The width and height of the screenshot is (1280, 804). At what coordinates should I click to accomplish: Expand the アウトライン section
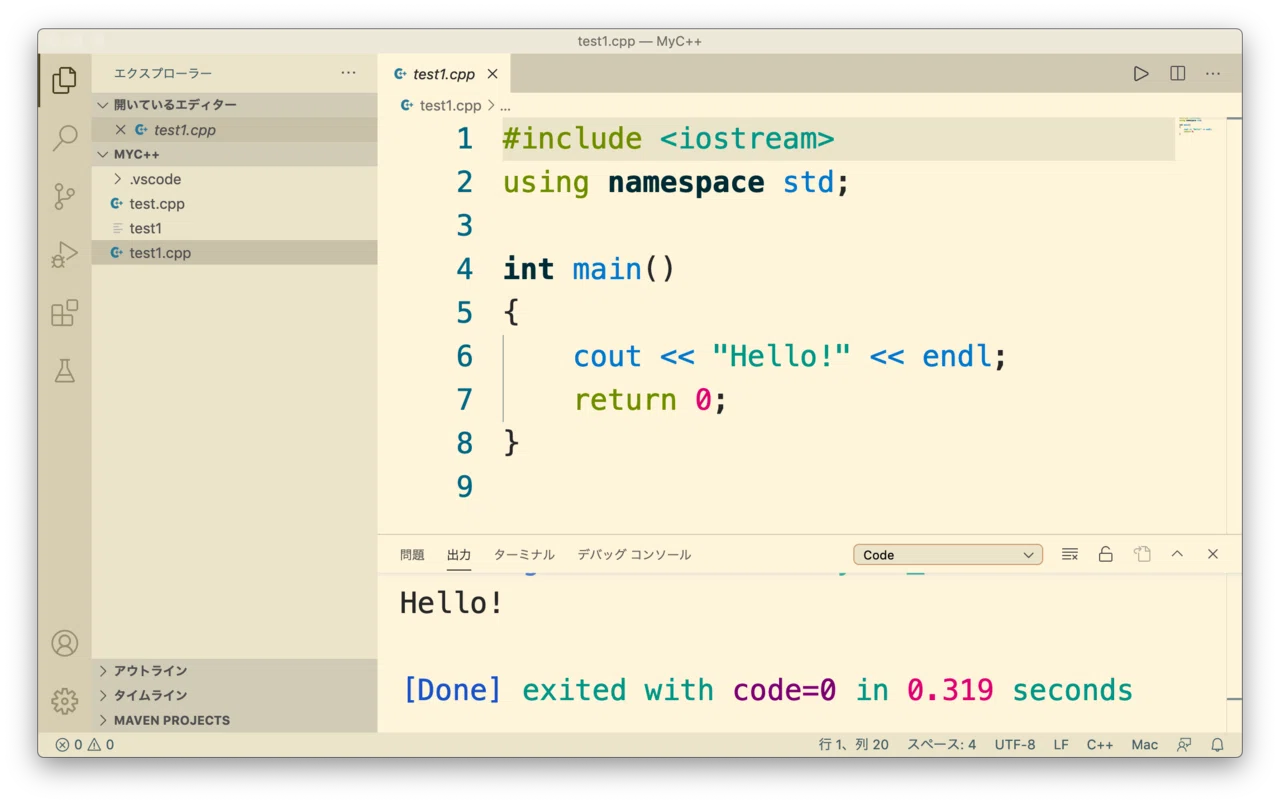tap(235, 671)
